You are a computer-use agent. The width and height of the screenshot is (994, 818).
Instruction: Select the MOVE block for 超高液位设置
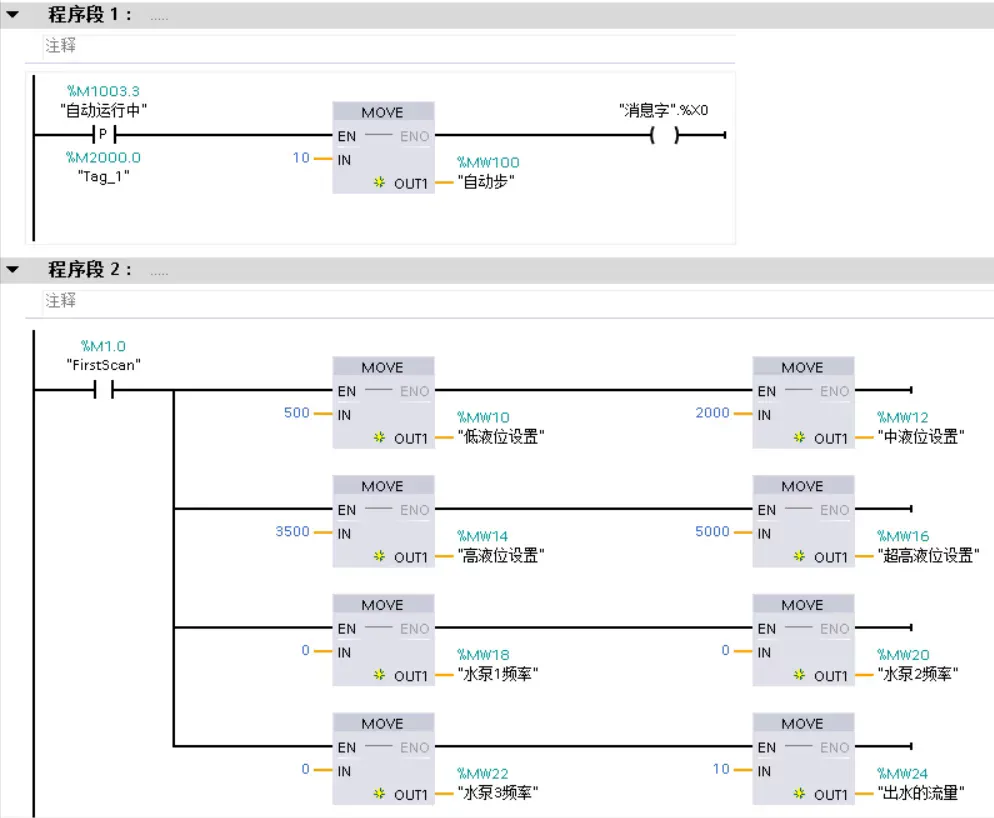click(x=803, y=520)
